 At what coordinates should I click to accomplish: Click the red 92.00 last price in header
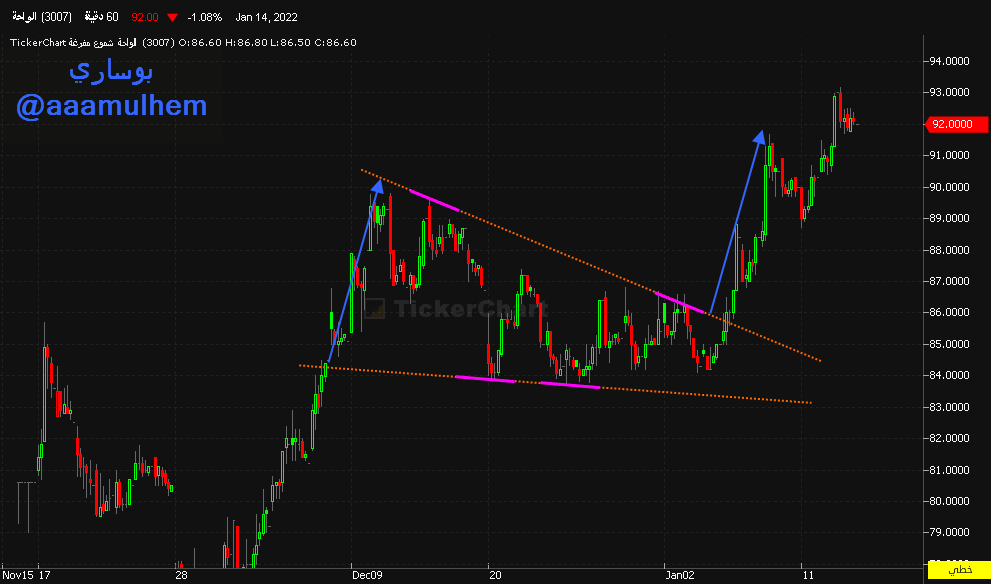[x=144, y=17]
